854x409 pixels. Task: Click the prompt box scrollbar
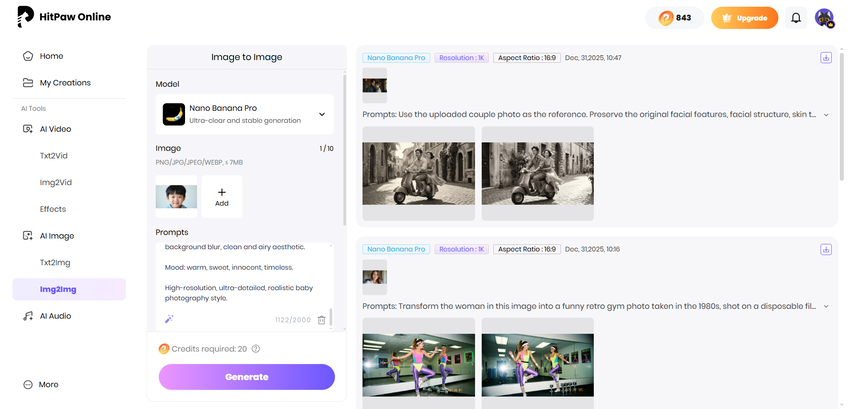(330, 316)
